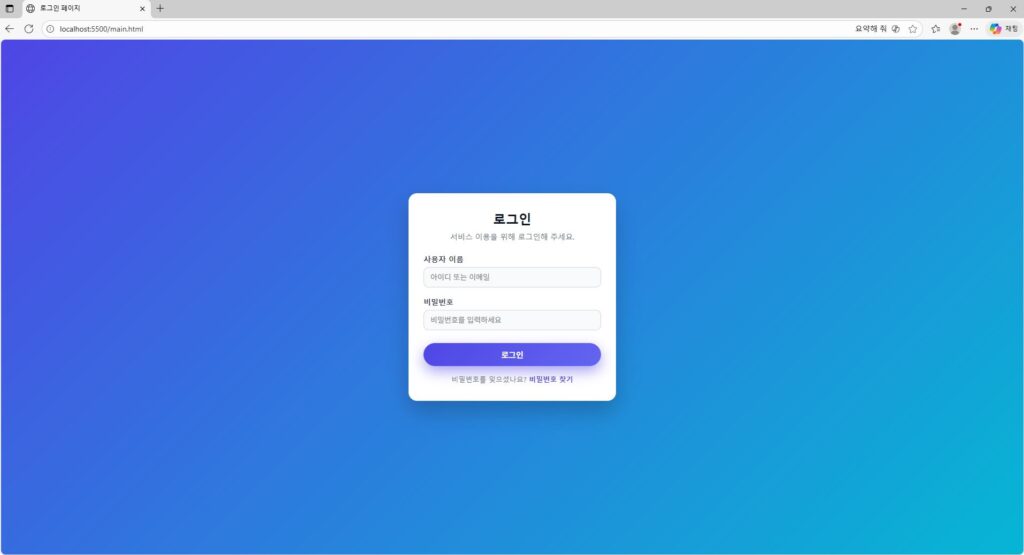
Task: Click the small icon next to 요약해 줘
Action: (x=896, y=29)
